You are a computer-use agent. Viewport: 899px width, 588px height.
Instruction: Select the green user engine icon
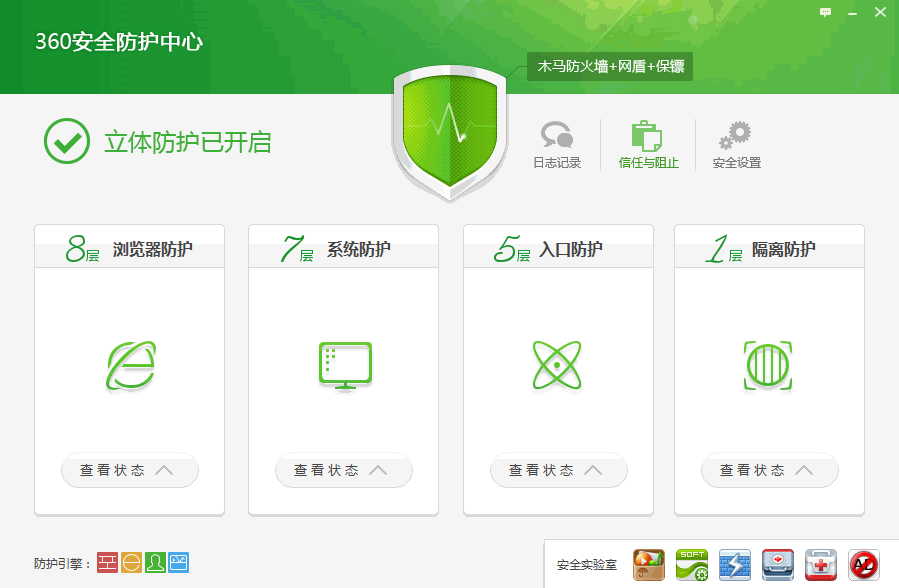(x=155, y=563)
